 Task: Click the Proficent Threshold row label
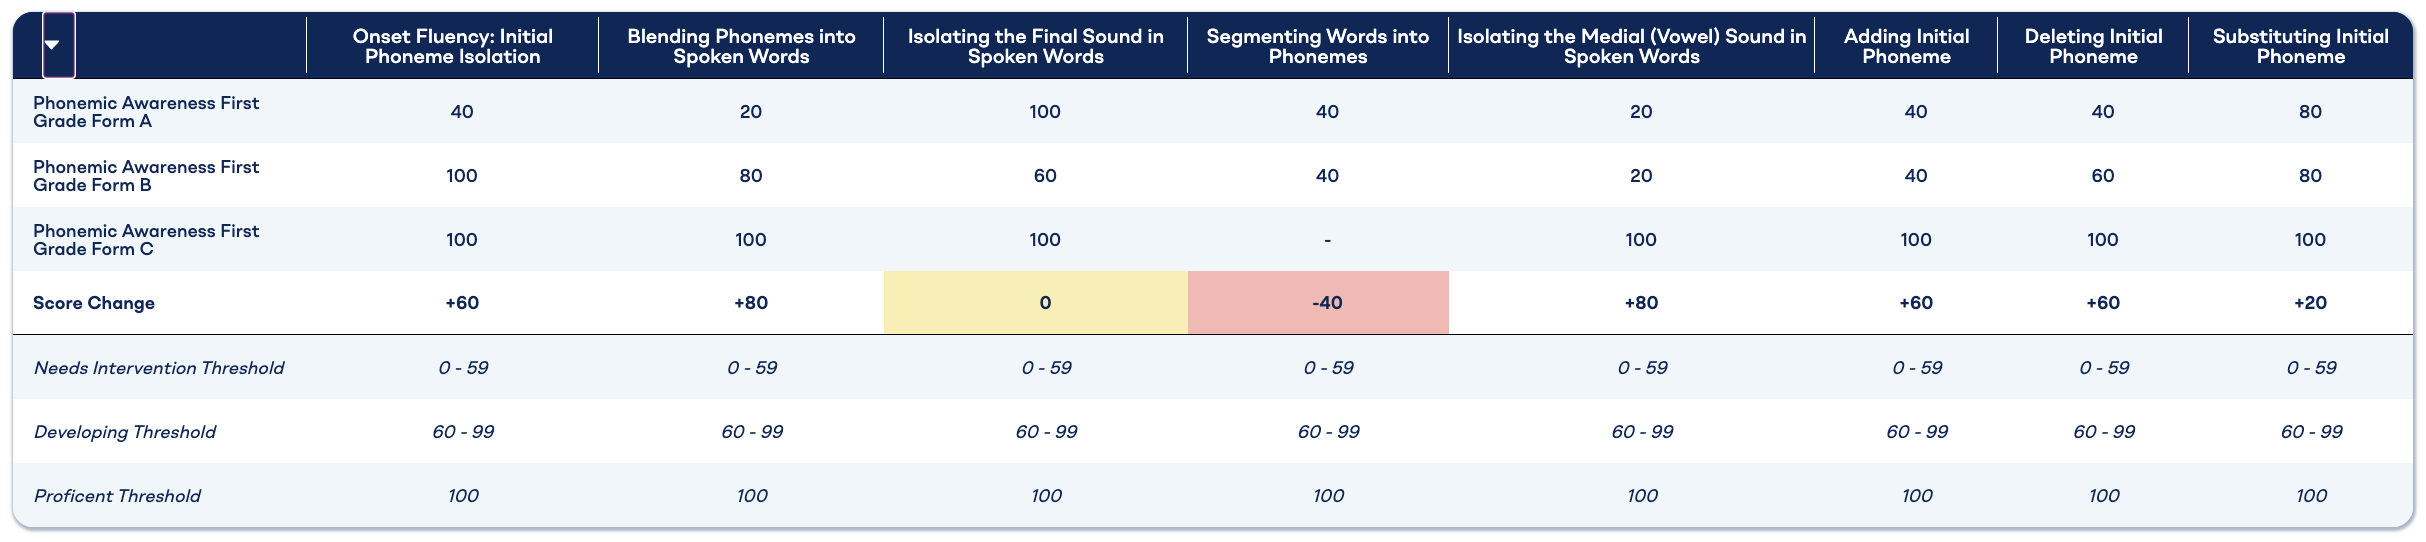[117, 495]
